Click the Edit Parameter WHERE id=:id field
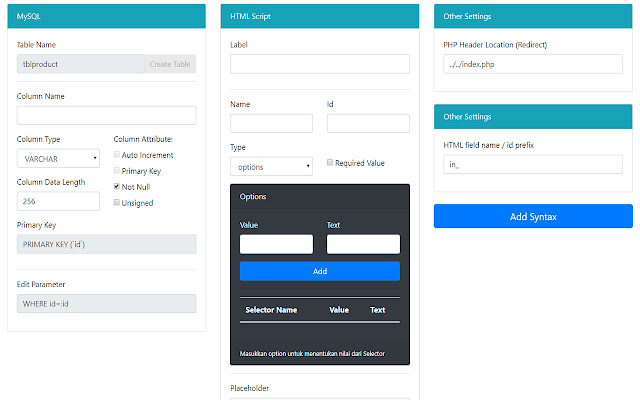640x400 pixels. [x=107, y=304]
